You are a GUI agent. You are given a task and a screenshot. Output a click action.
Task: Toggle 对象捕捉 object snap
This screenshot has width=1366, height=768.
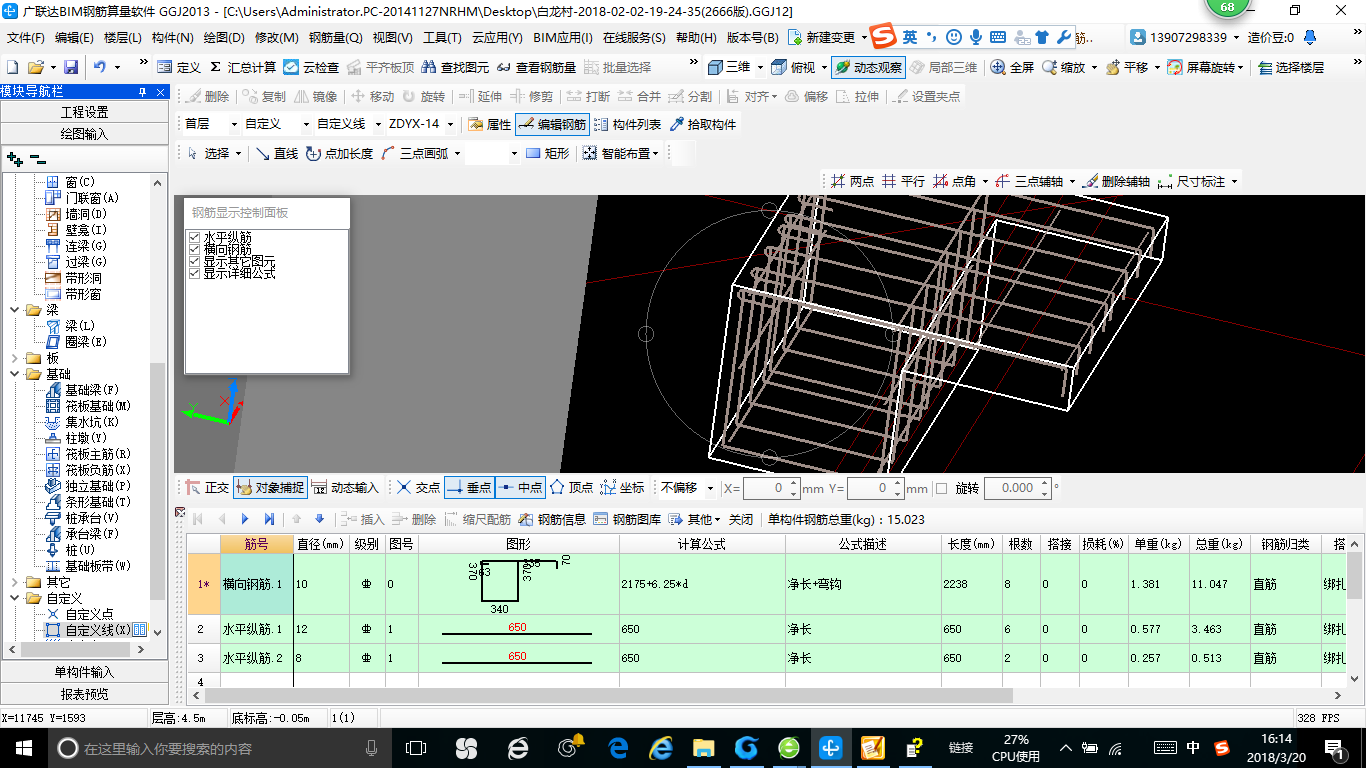[269, 488]
